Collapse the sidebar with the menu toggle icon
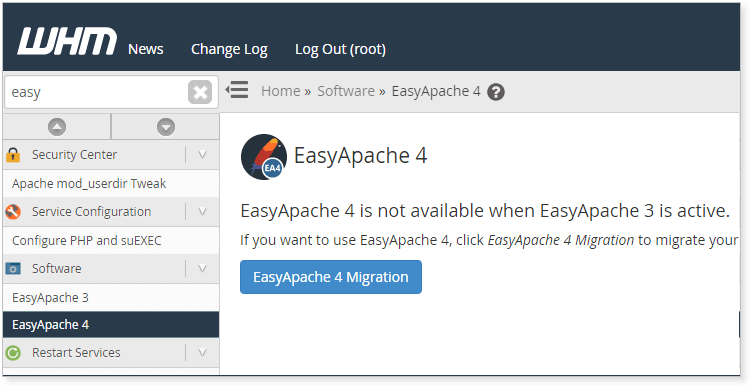Viewport: 751px width, 387px height. (x=237, y=90)
